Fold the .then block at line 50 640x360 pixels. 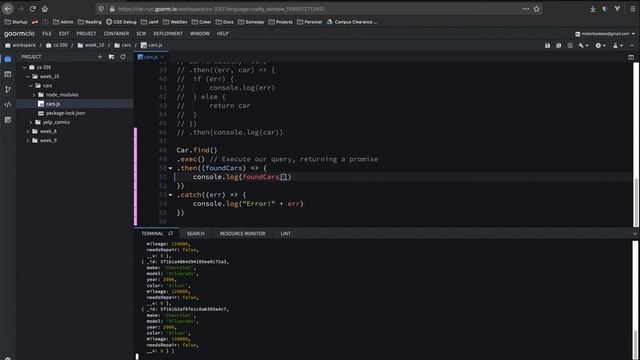pyautogui.click(x=171, y=168)
